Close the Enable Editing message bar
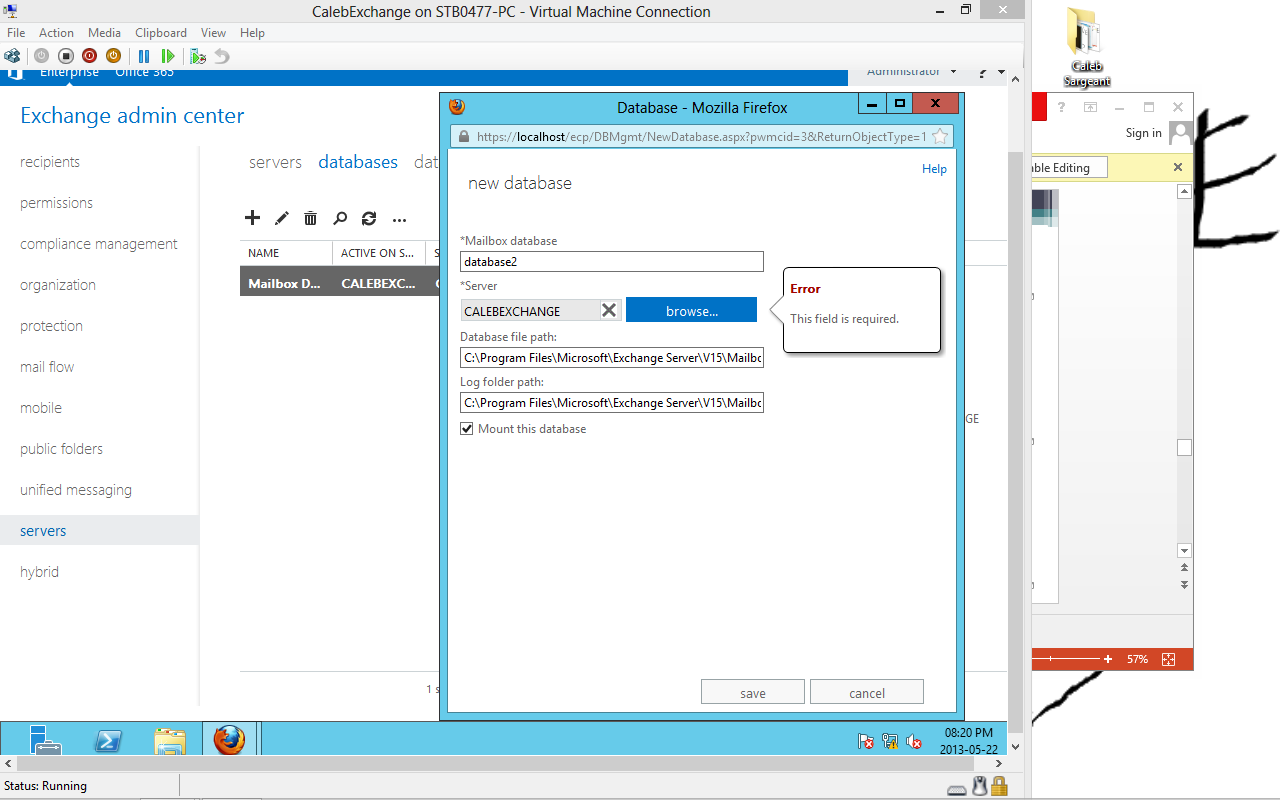The image size is (1280, 800). [x=1178, y=167]
